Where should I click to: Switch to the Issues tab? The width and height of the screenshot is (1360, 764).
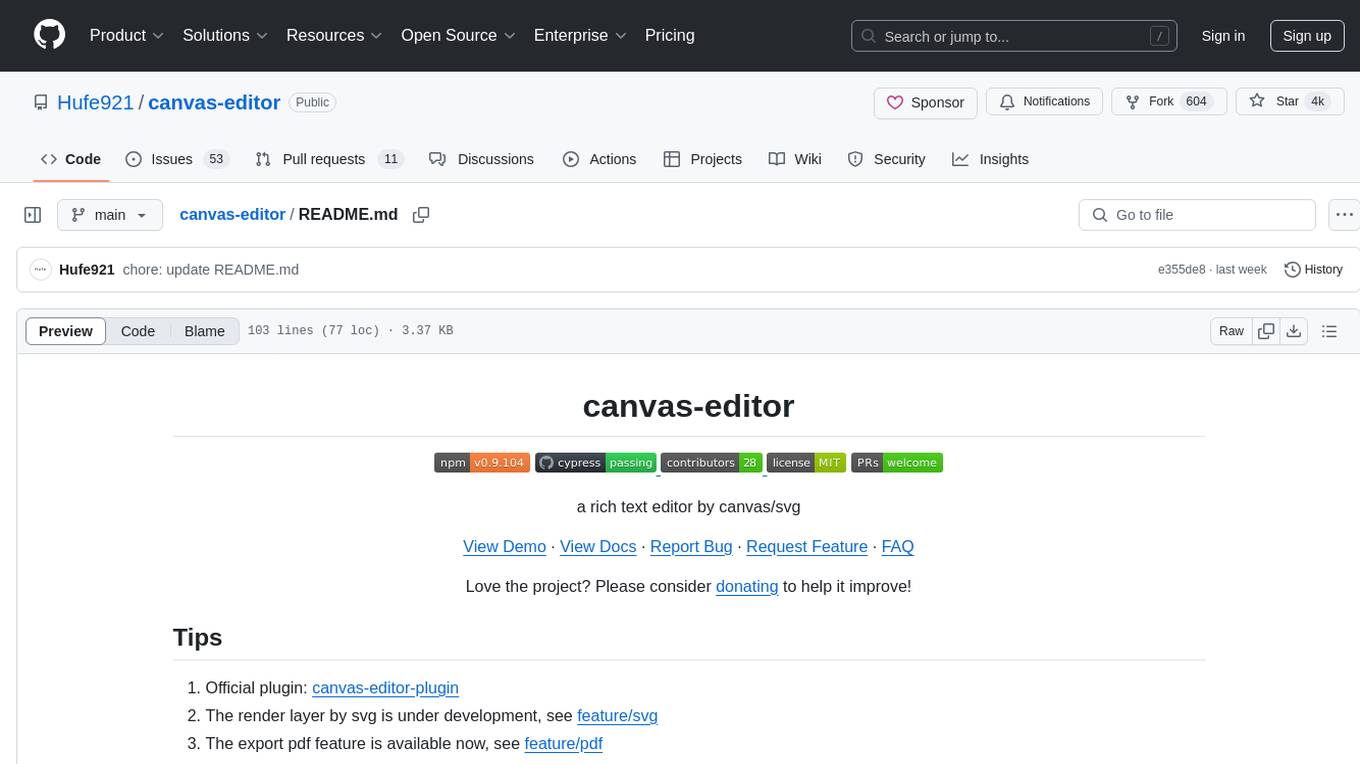(x=177, y=159)
